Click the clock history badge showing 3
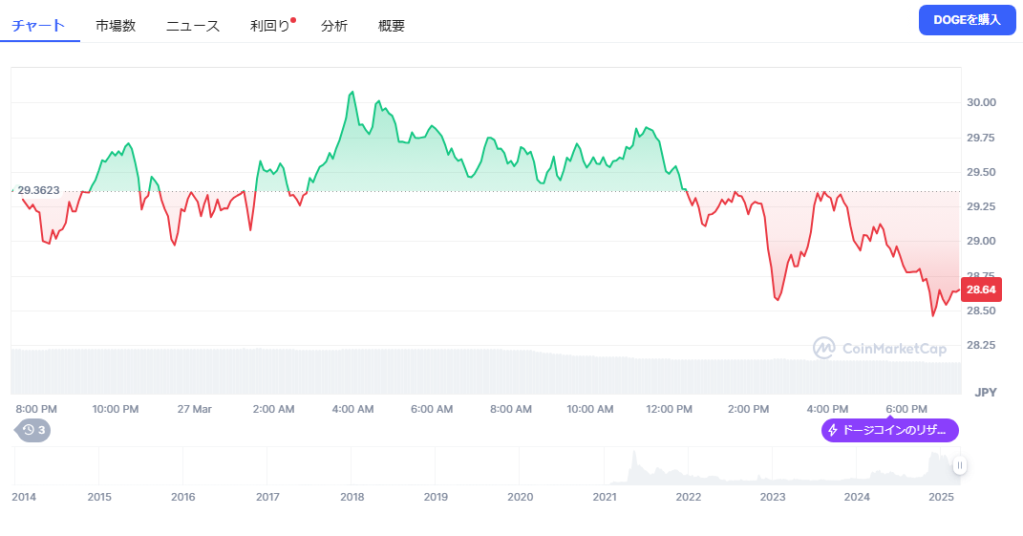 click(x=33, y=430)
